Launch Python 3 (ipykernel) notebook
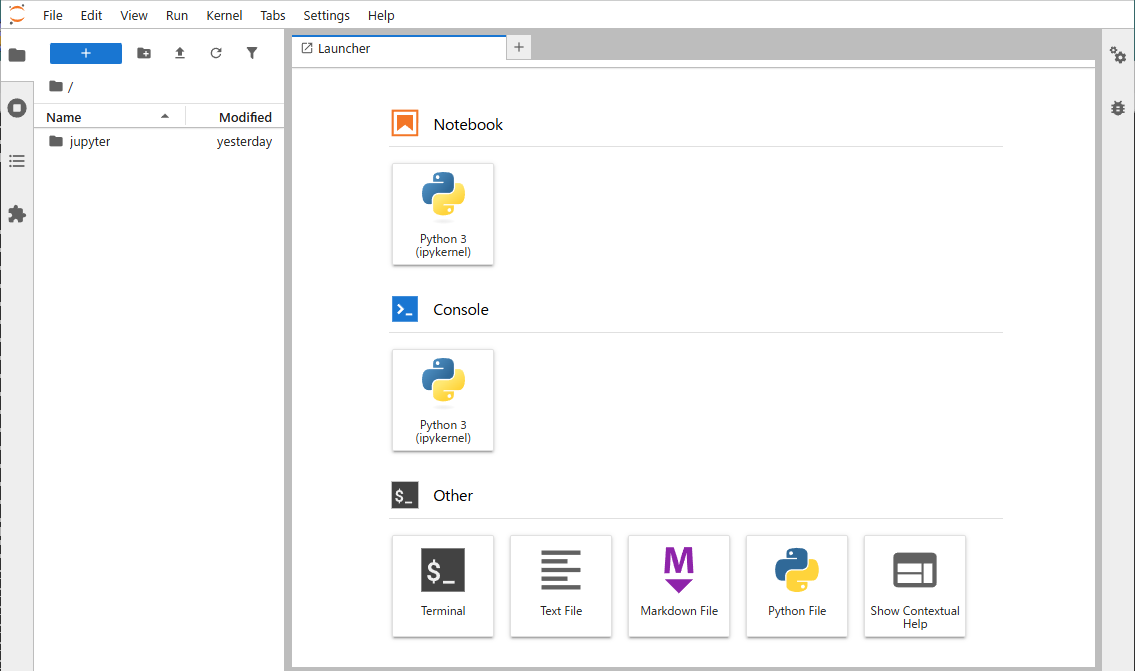Image resolution: width=1135 pixels, height=671 pixels. pos(443,214)
